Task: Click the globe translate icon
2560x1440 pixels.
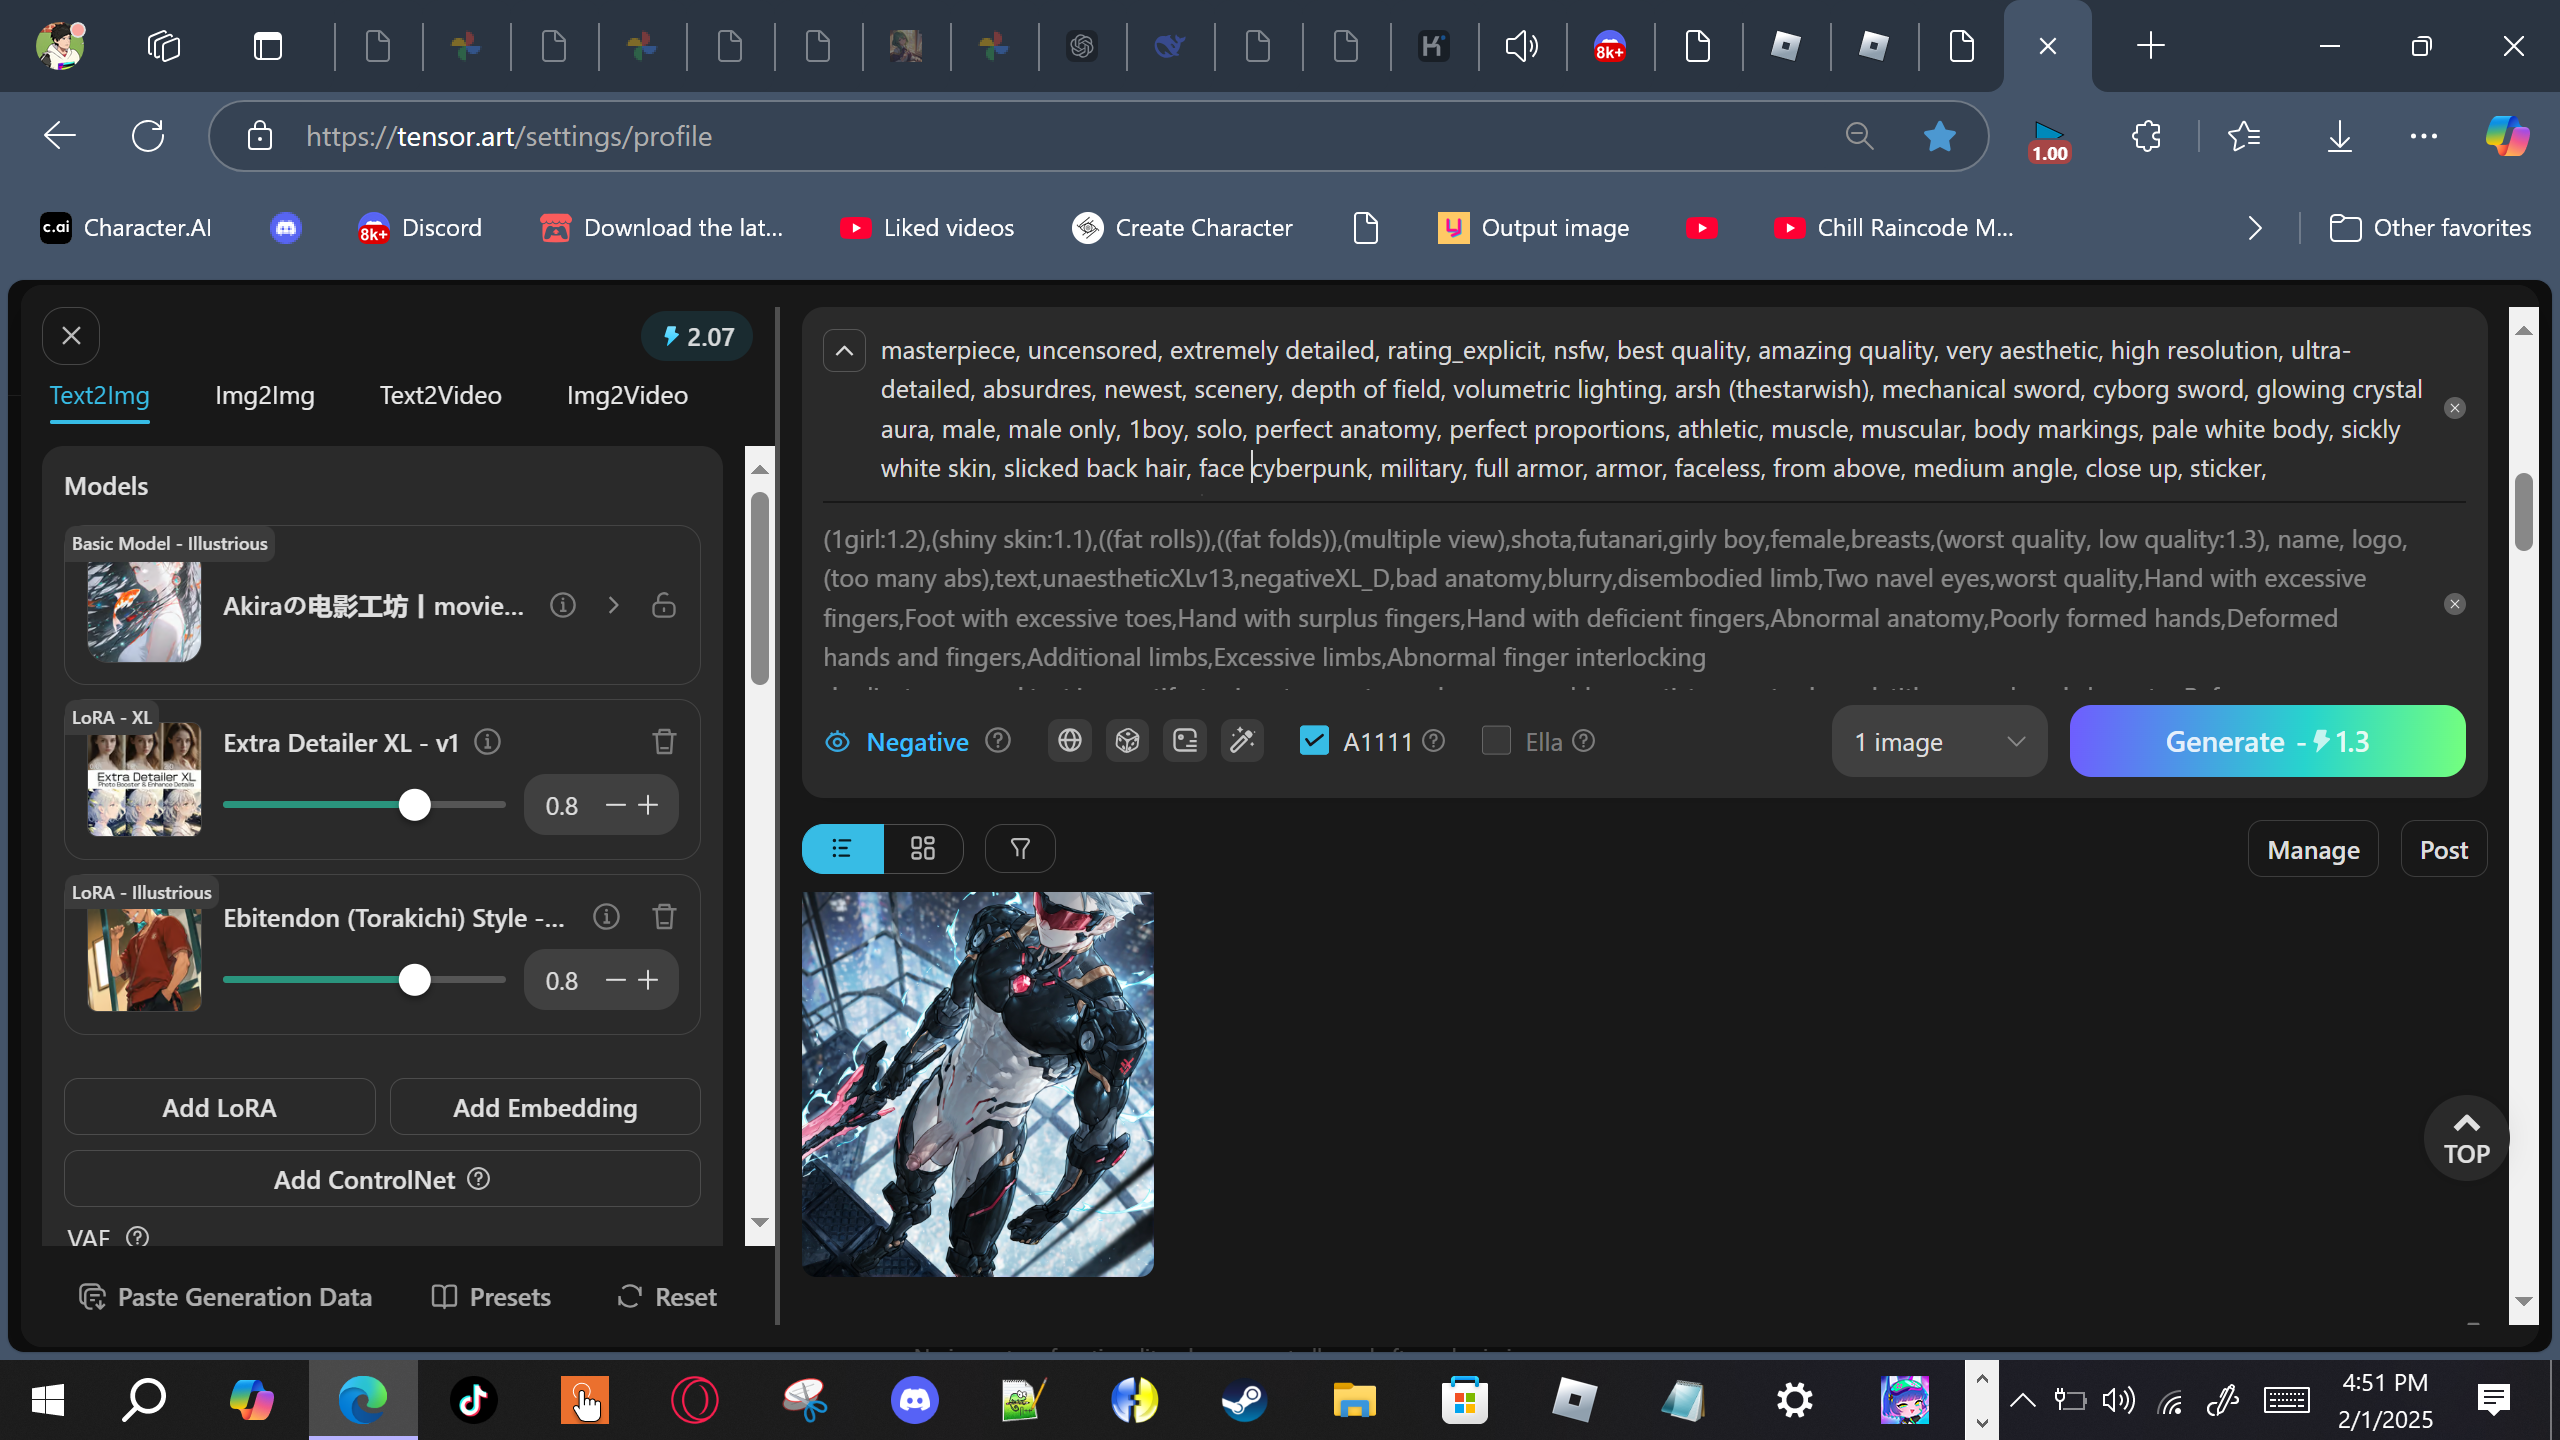Action: pos(1069,741)
